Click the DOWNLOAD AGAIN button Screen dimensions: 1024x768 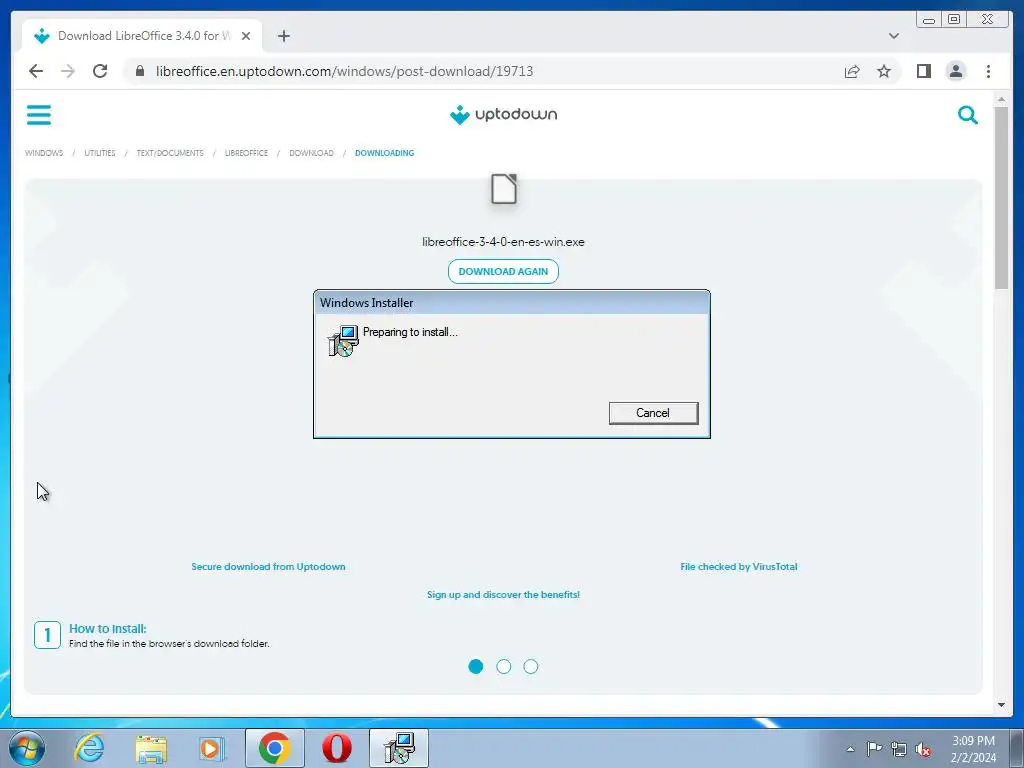point(503,272)
